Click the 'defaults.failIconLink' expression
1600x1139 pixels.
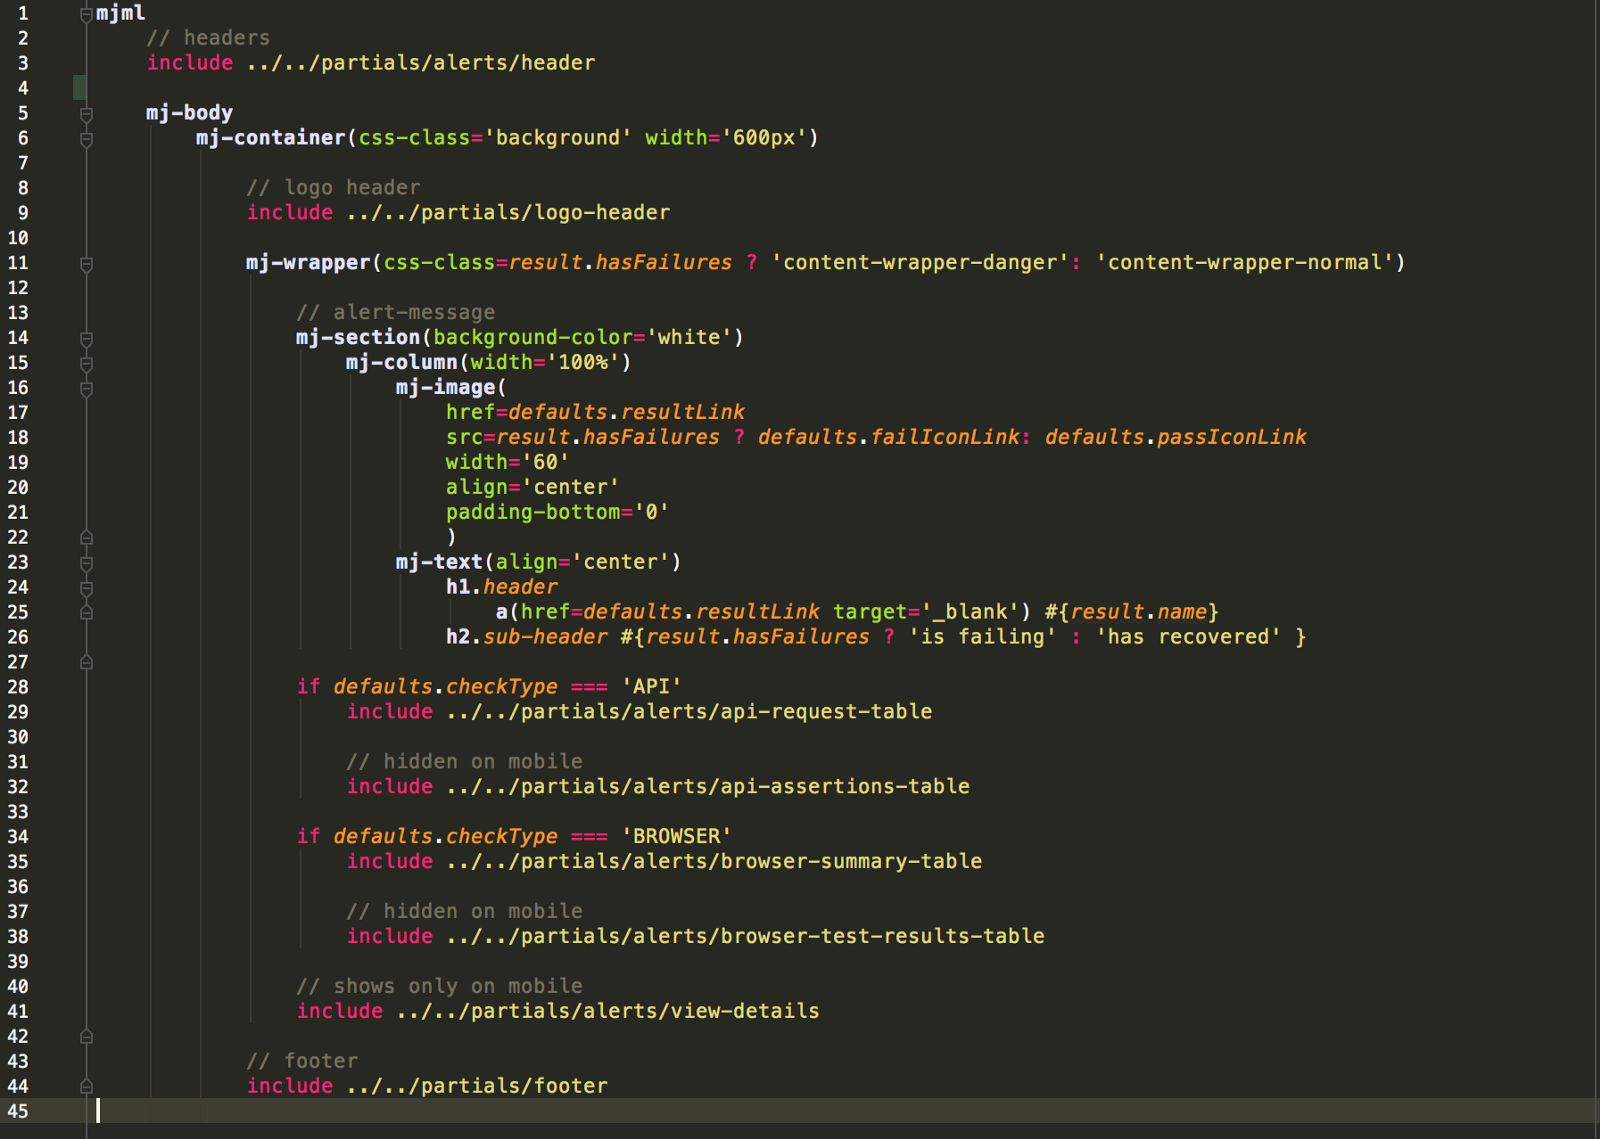coord(889,438)
